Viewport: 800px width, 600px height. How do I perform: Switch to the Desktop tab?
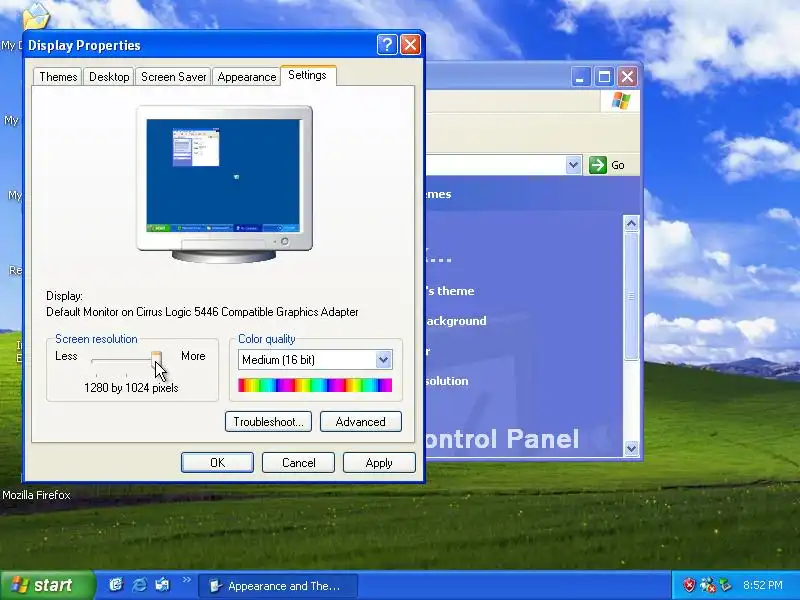[109, 77]
